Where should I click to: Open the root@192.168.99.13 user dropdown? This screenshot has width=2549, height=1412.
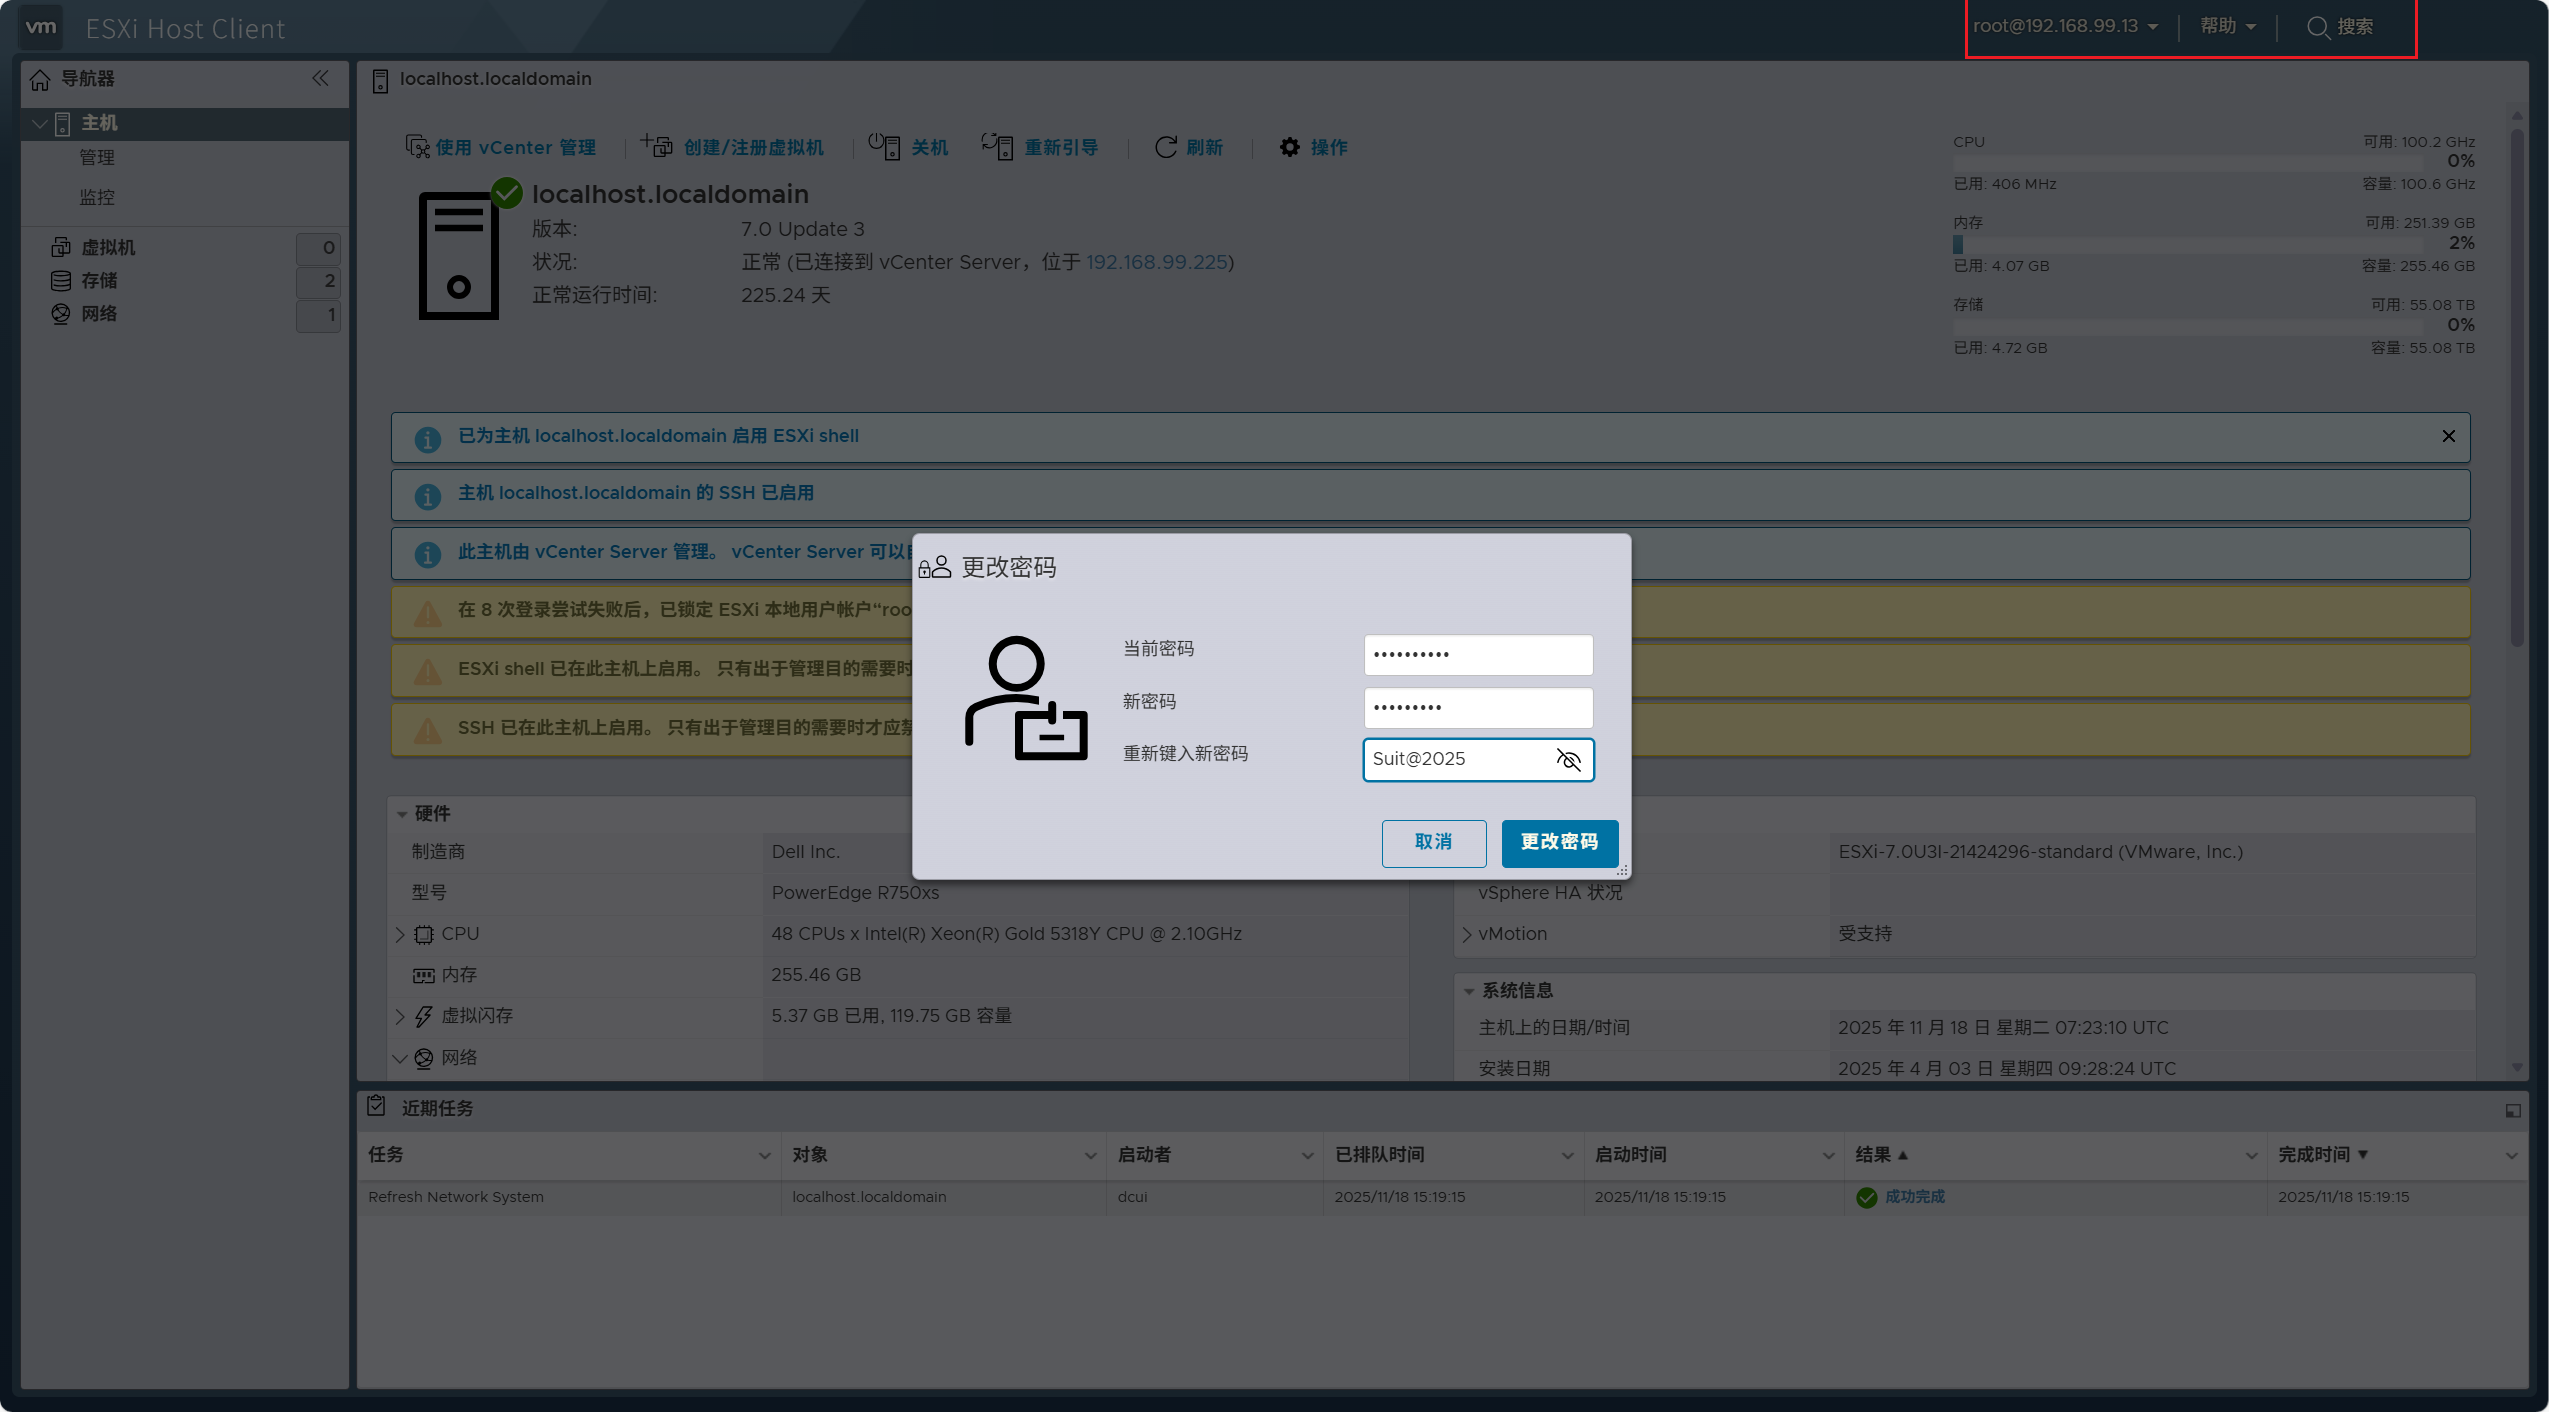pyautogui.click(x=2064, y=26)
